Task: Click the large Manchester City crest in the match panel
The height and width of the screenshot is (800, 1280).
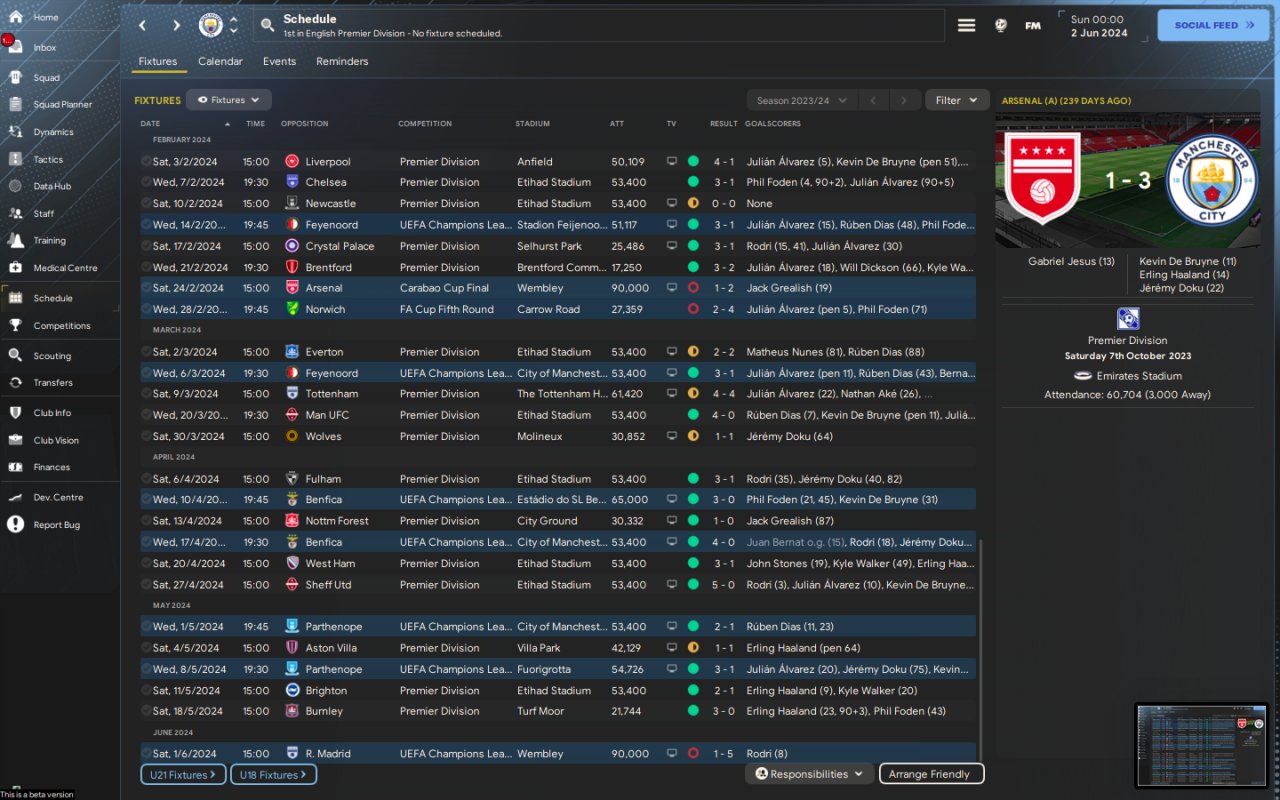Action: click(1212, 180)
